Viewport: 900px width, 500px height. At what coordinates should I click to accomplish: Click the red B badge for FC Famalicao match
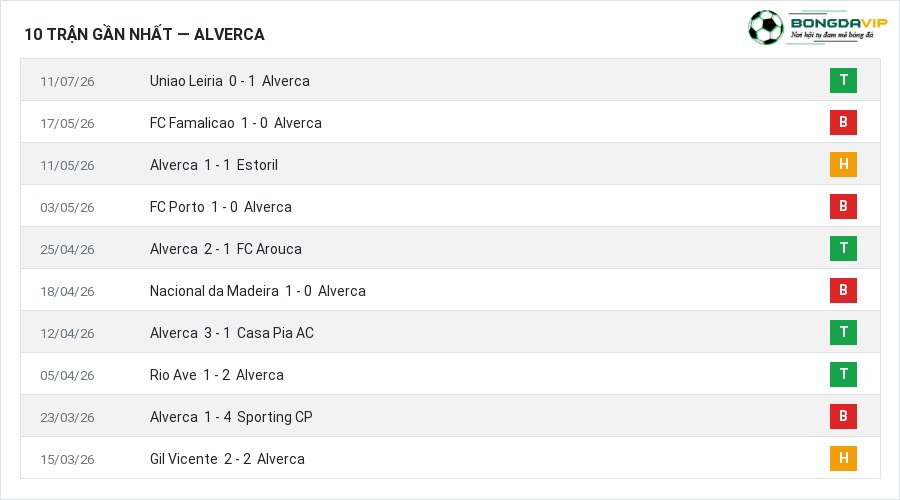pos(843,122)
